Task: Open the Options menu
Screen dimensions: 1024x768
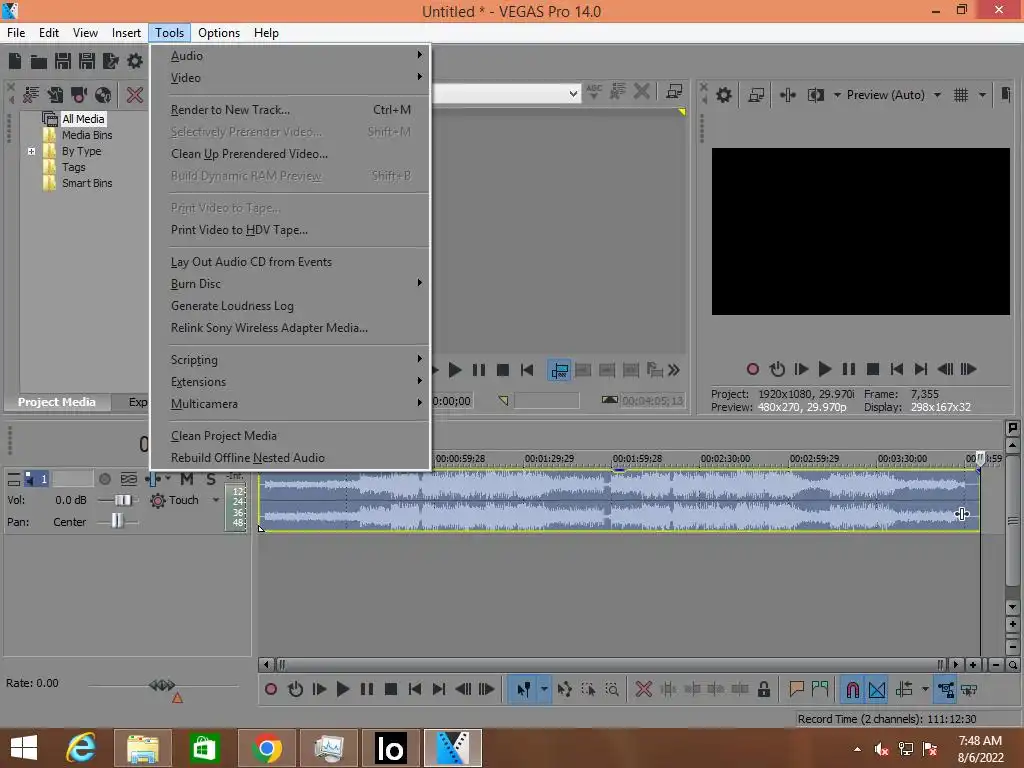Action: click(219, 33)
